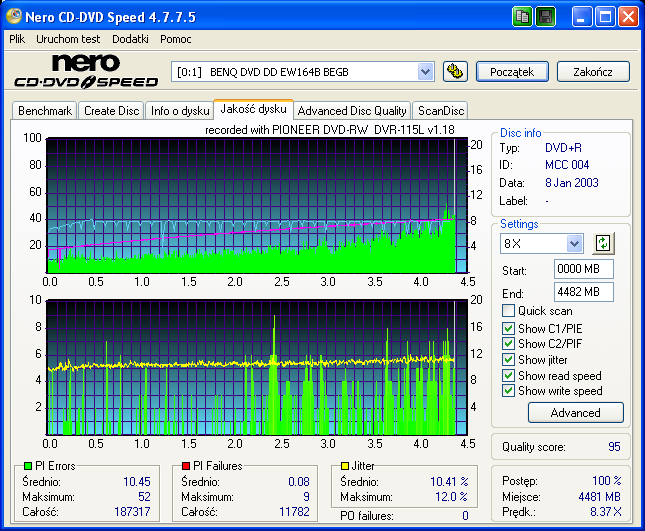Click the speed value 8.37 X

[606, 512]
